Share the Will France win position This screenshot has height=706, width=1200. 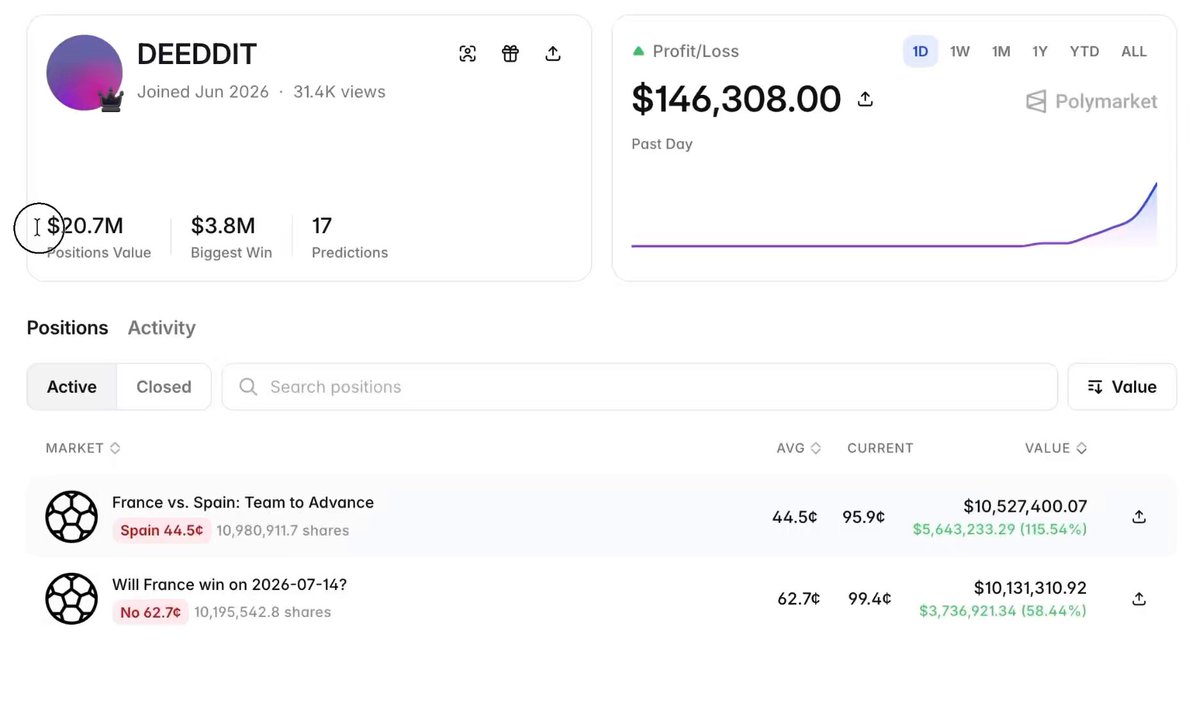tap(1138, 599)
